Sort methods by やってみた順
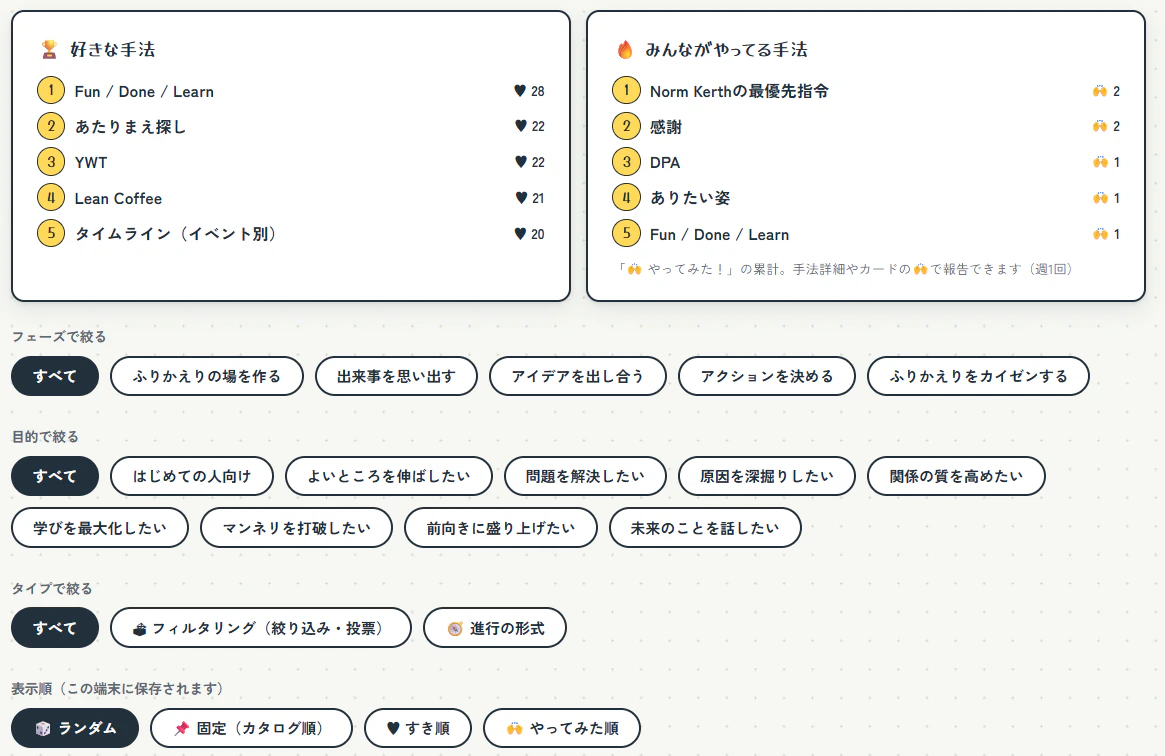The image size is (1165, 756). pyautogui.click(x=562, y=728)
